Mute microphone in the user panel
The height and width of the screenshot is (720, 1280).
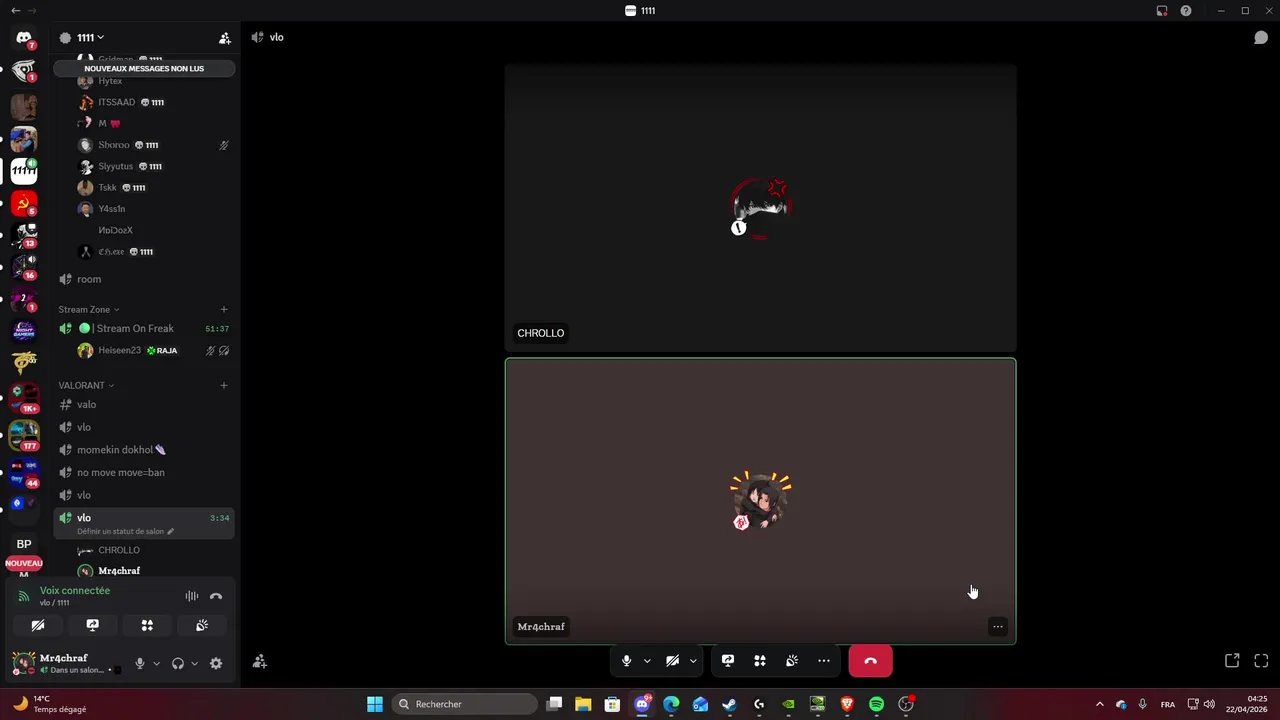click(140, 663)
